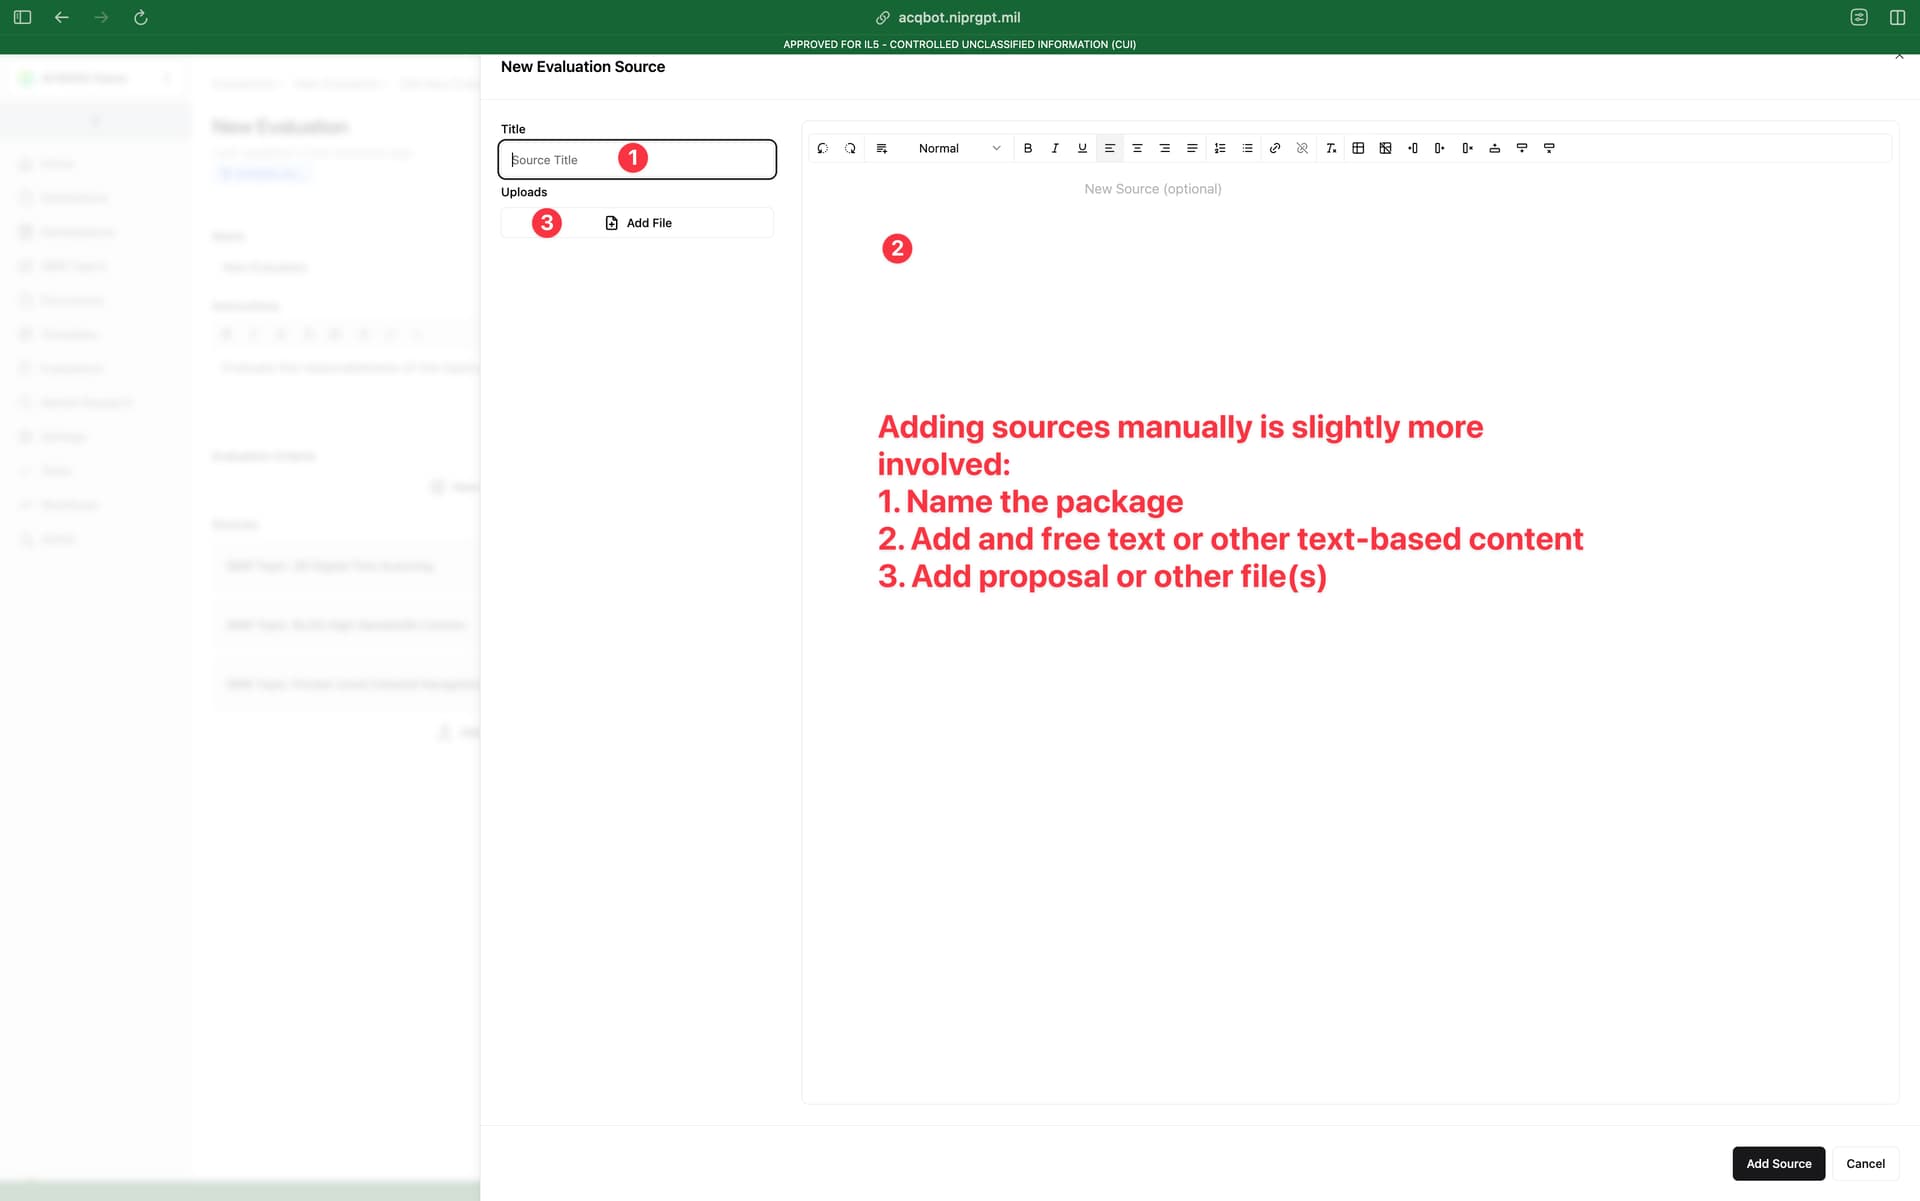Image resolution: width=1920 pixels, height=1201 pixels.
Task: Toggle underline text formatting
Action: click(x=1082, y=148)
